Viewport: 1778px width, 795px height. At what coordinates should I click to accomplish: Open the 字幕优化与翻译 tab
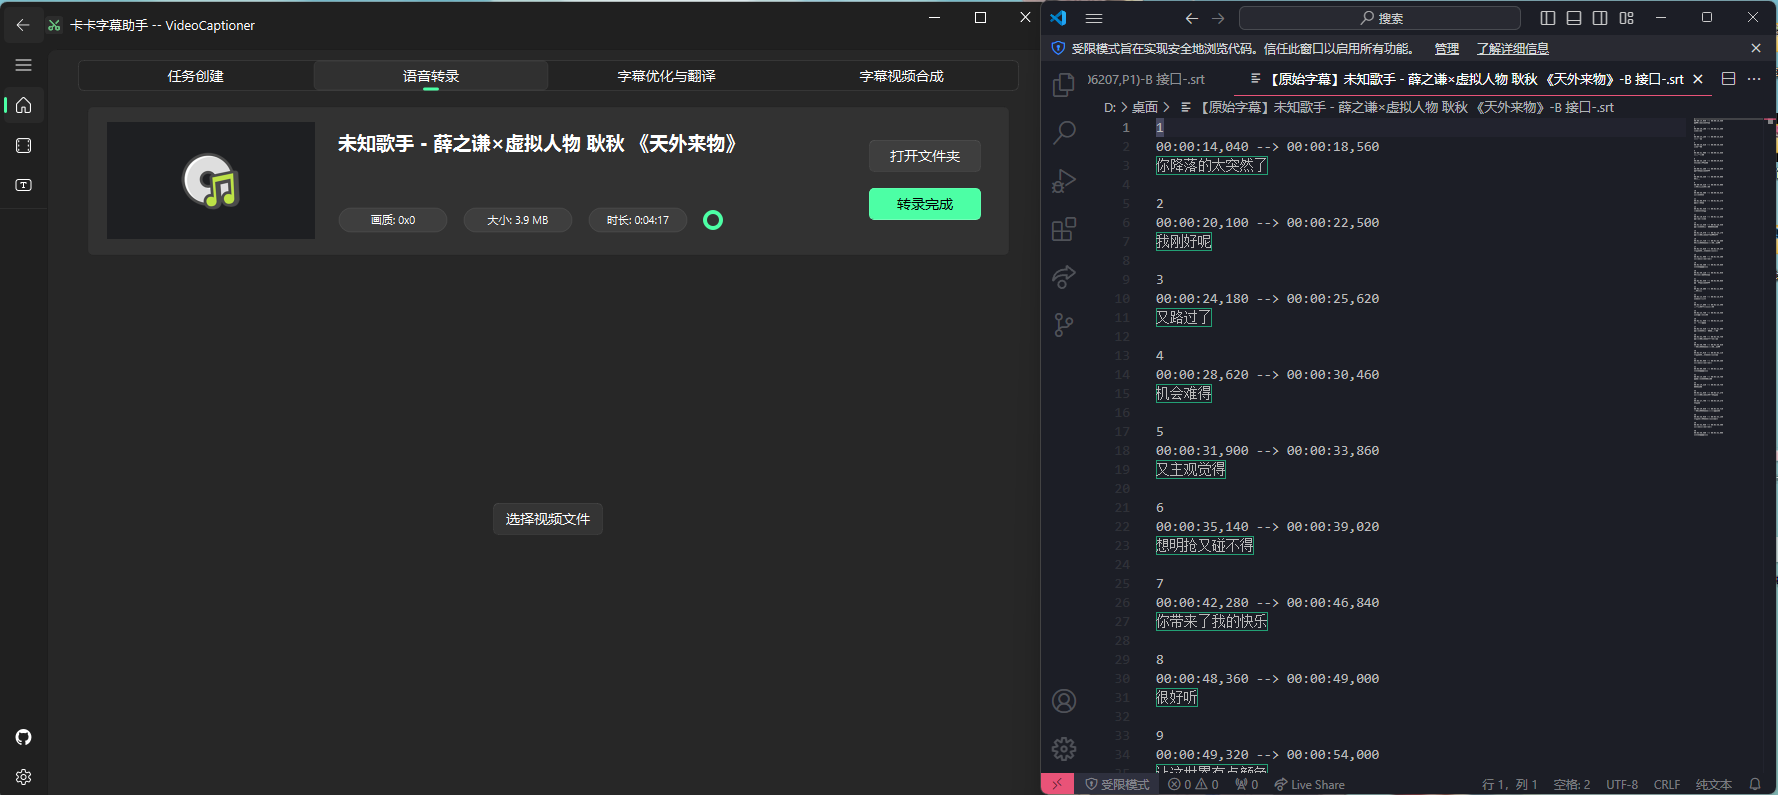click(666, 76)
